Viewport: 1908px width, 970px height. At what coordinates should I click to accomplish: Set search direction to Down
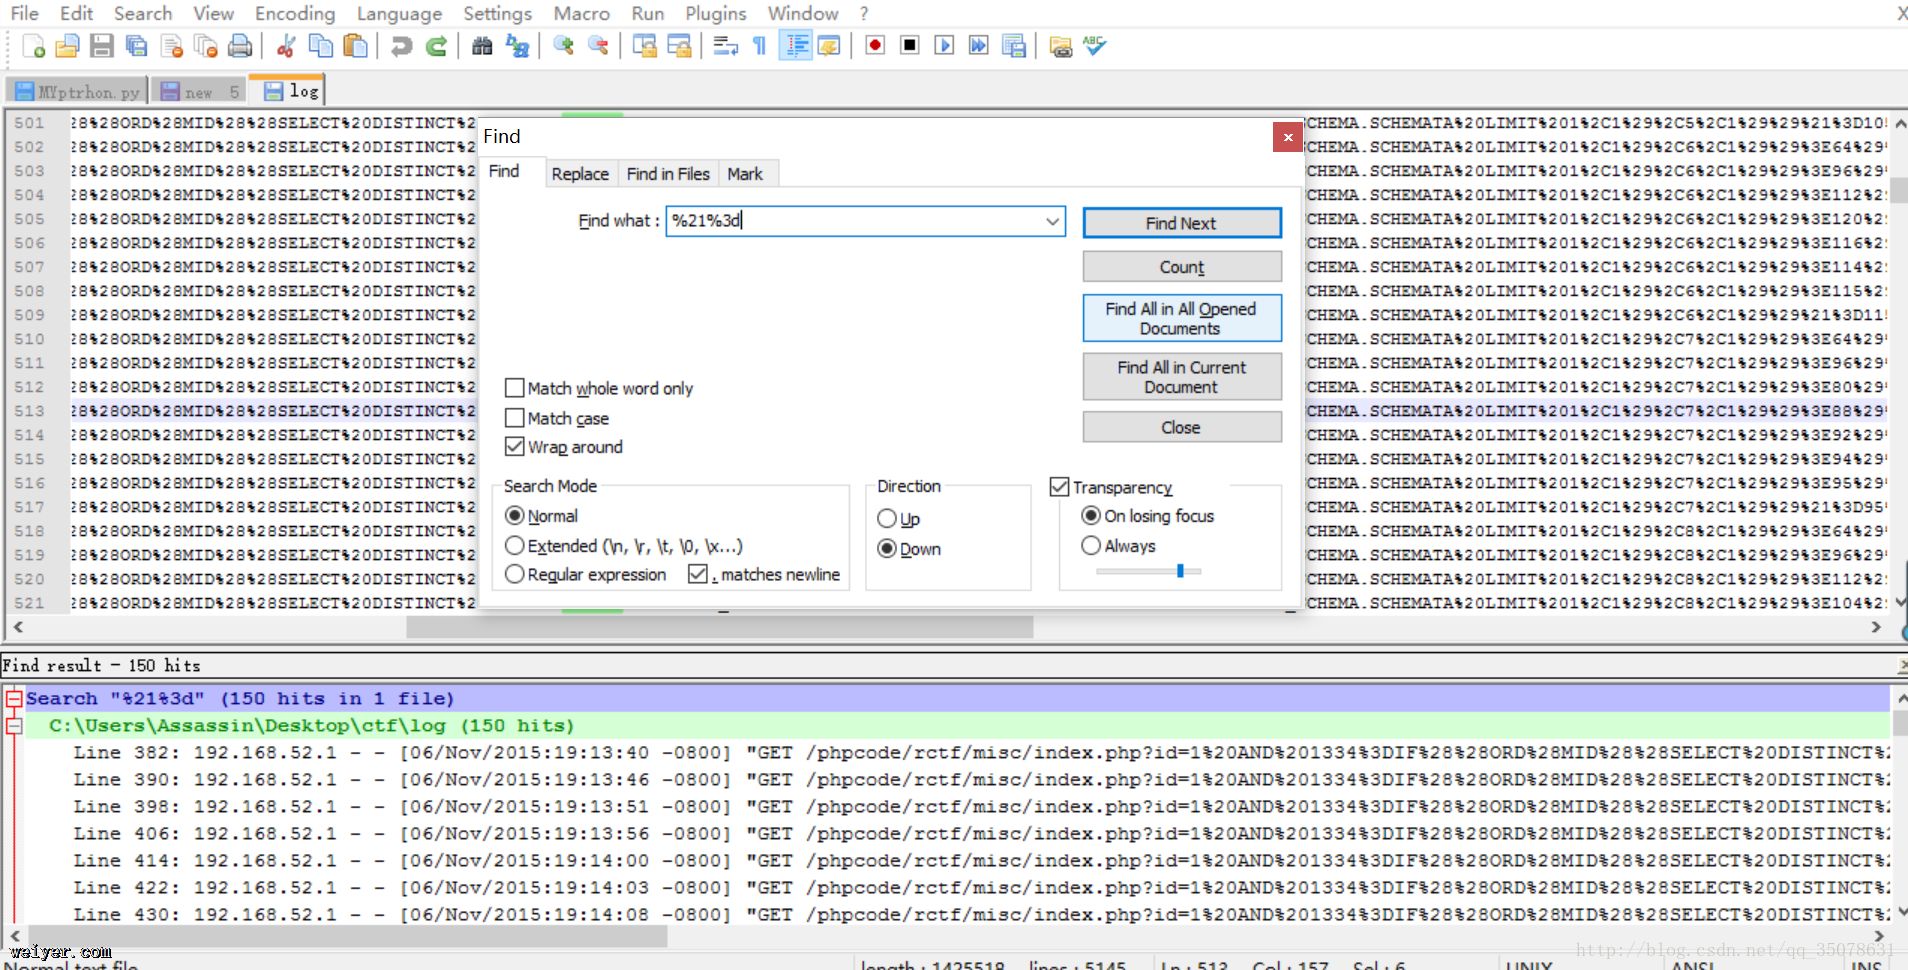click(909, 549)
